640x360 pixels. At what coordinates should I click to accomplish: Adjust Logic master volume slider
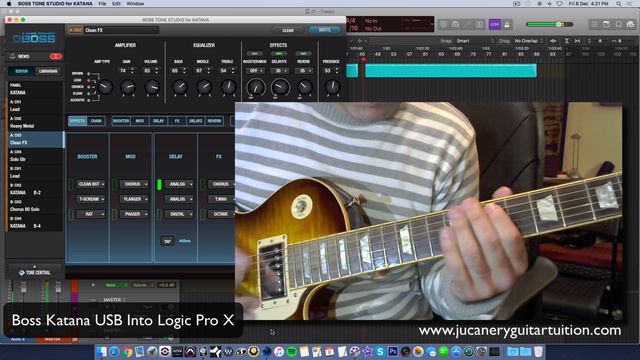pyautogui.click(x=549, y=24)
